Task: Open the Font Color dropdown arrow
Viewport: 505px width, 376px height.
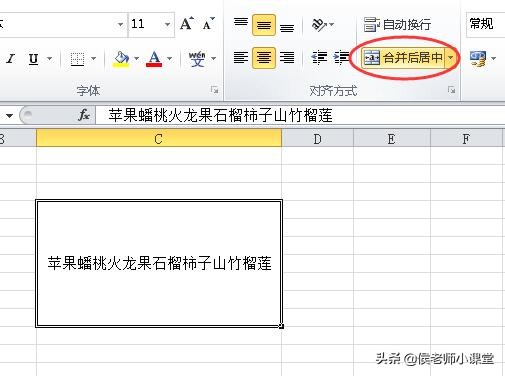Action: (170, 59)
